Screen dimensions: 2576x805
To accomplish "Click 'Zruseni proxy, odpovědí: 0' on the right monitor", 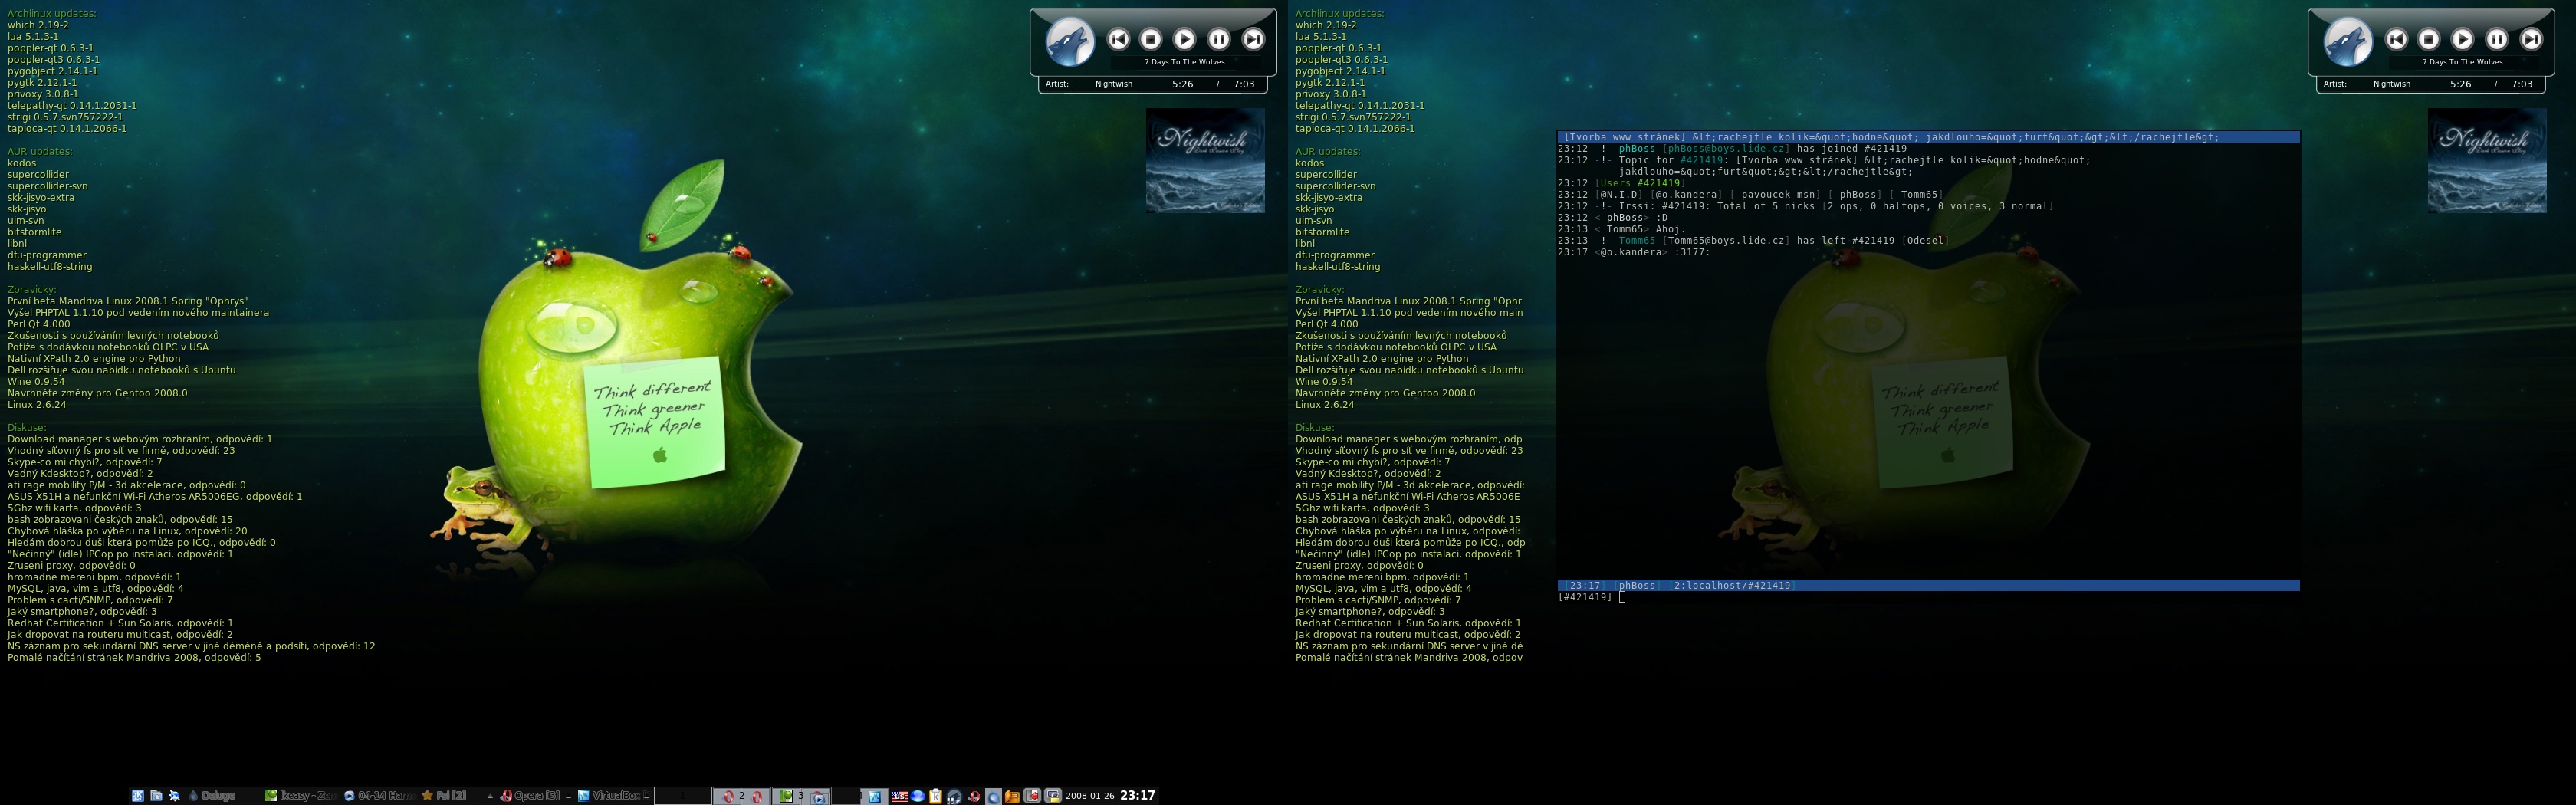I will [1359, 565].
